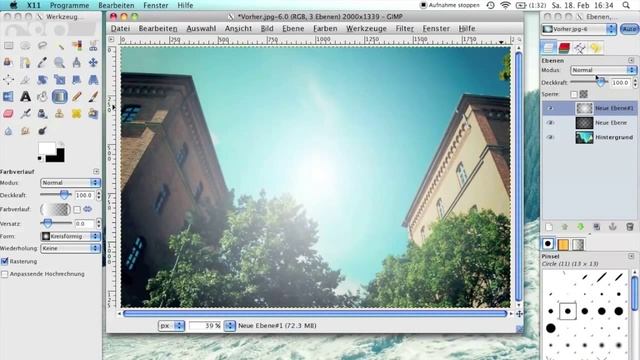Select the Rectangle Select tool

[x=8, y=45]
